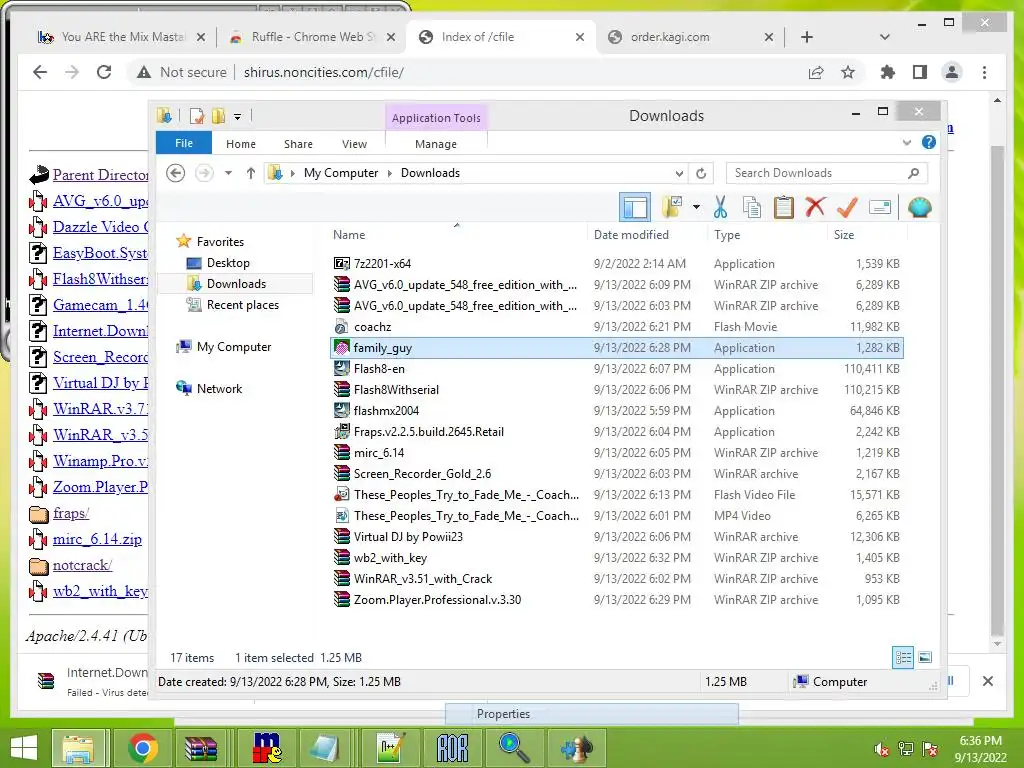1024x768 pixels.
Task: Open mirc_6.14.zip link on webpage
Action: tap(97, 539)
